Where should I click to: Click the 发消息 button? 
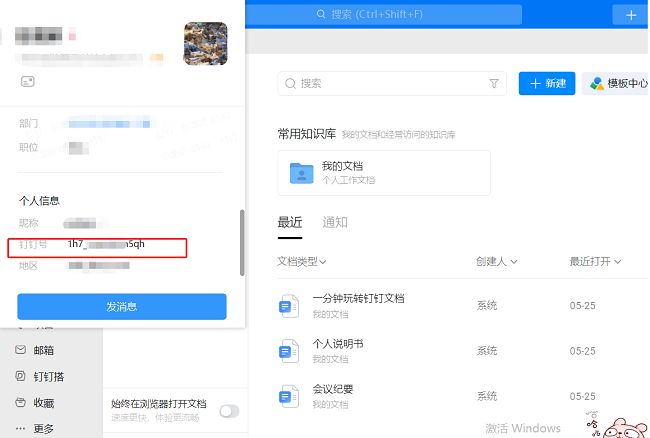click(122, 306)
